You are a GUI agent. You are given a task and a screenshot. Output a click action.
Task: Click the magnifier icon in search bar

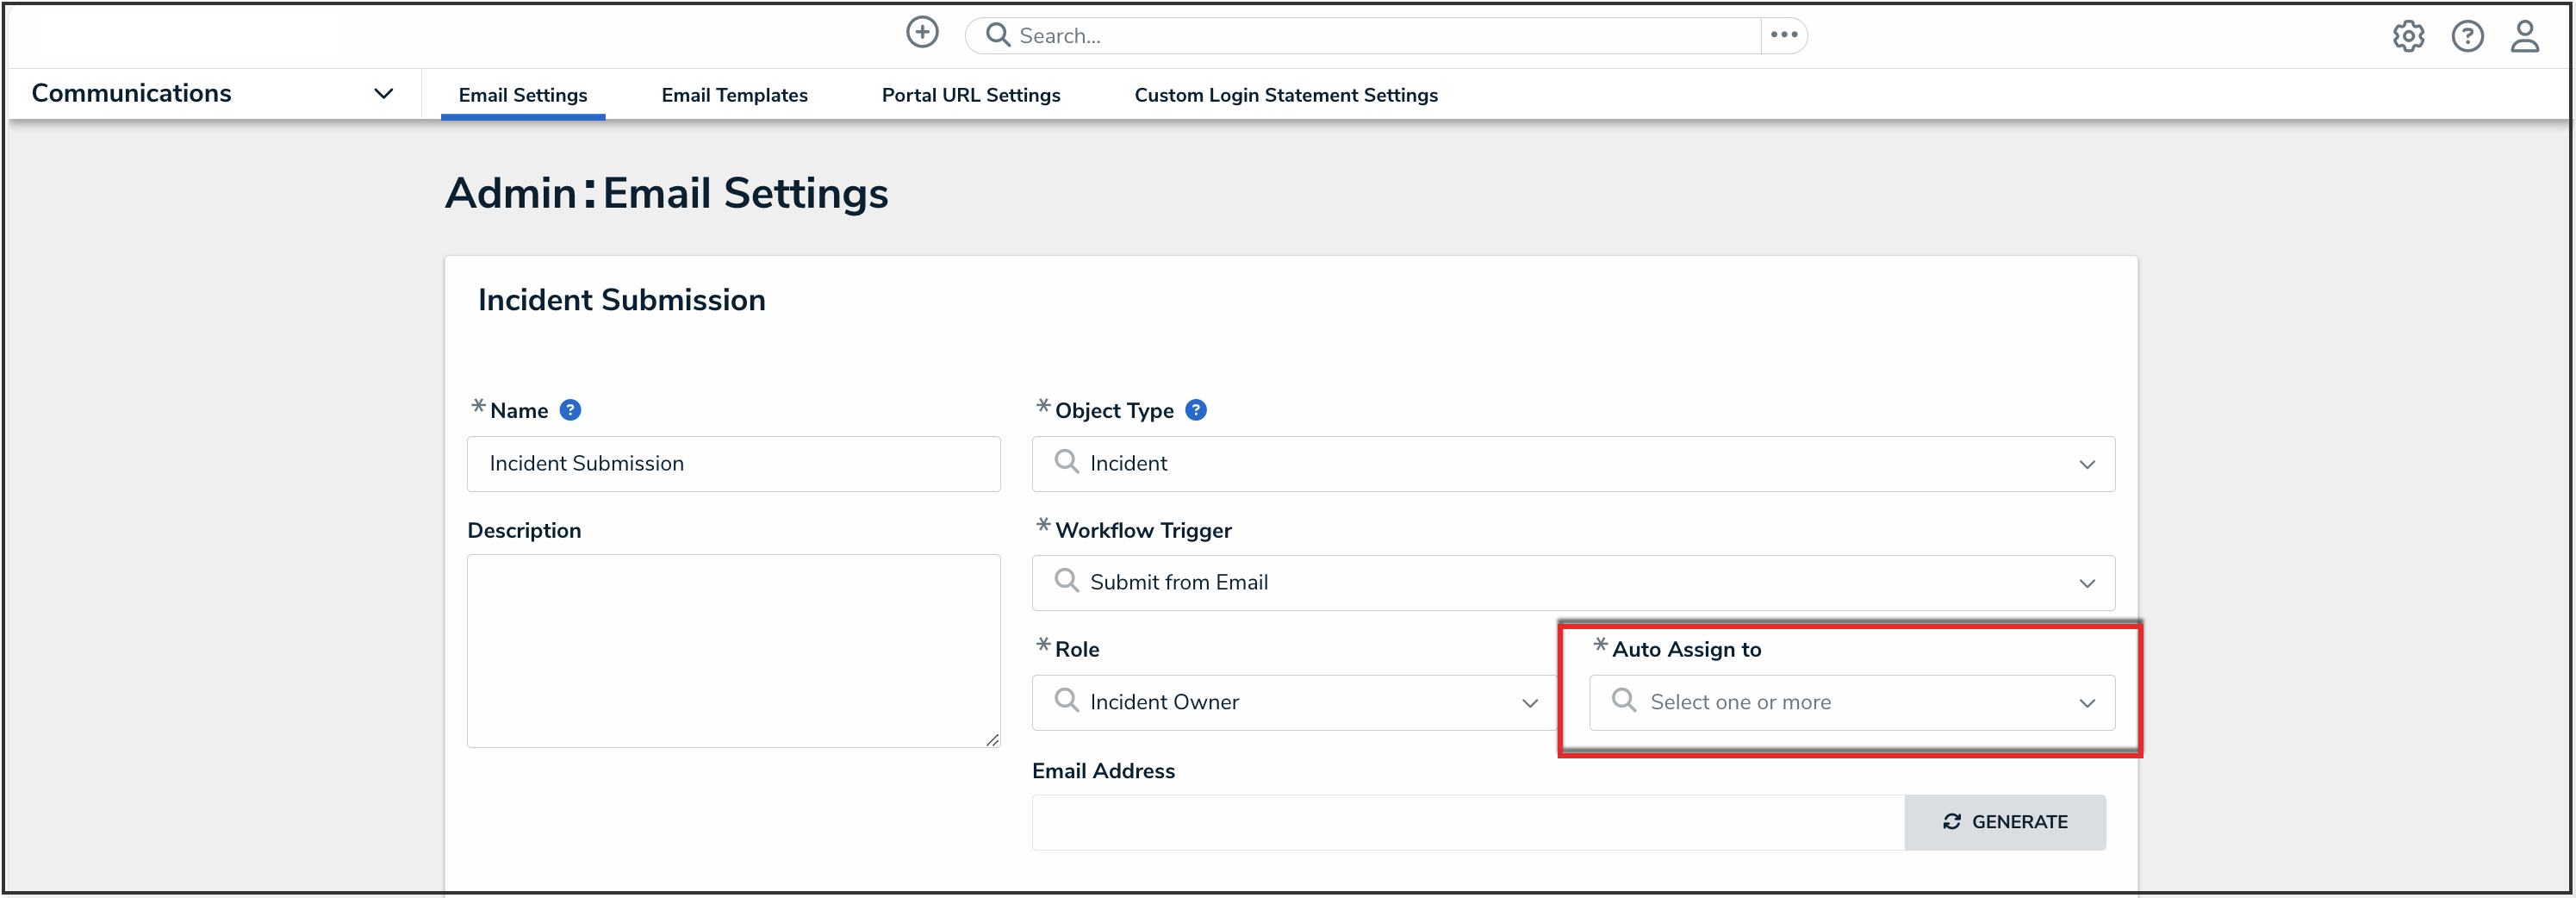997,35
